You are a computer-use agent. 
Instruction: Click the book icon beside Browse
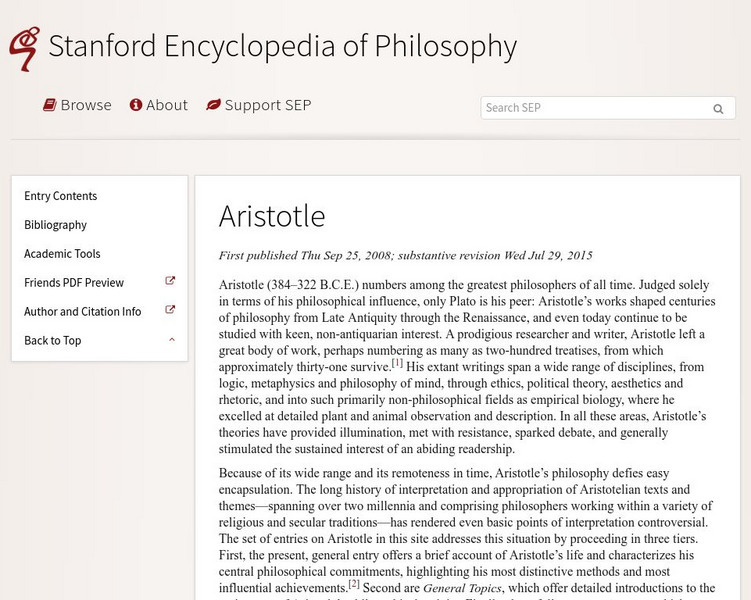pyautogui.click(x=49, y=105)
